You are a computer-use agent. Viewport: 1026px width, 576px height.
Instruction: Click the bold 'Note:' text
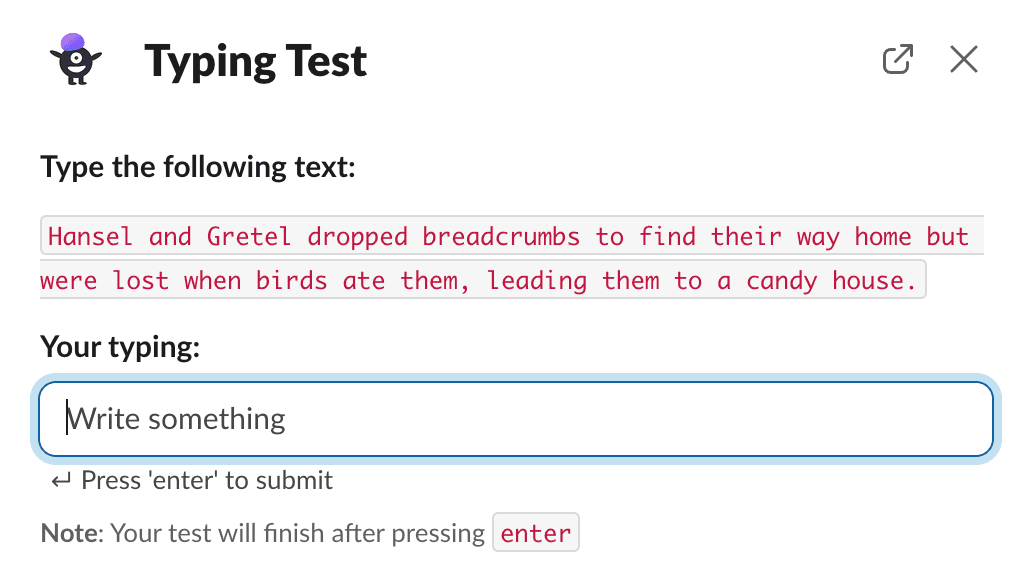point(72,533)
